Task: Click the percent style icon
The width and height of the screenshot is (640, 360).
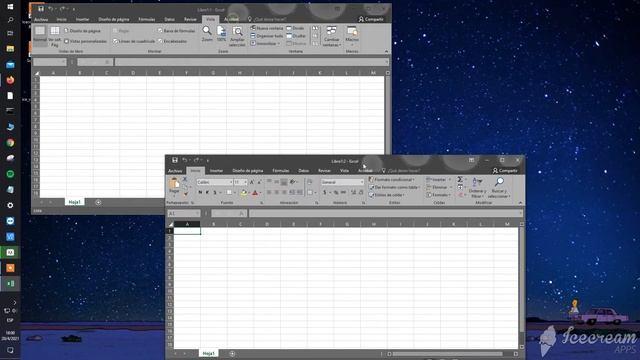Action: click(x=336, y=192)
